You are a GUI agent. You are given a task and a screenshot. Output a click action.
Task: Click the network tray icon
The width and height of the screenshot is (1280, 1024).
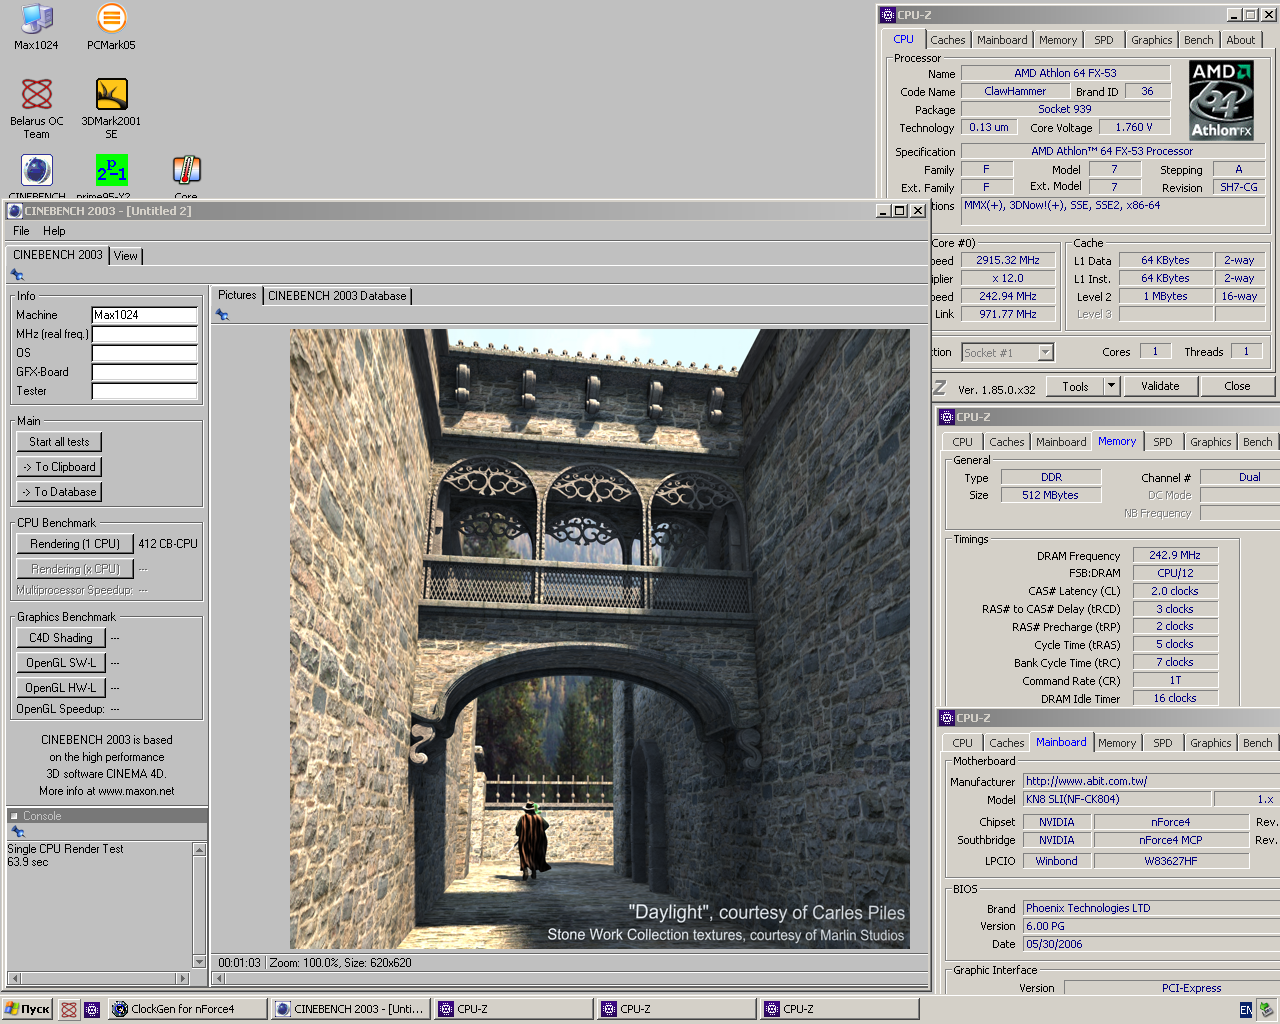(x=1266, y=1010)
